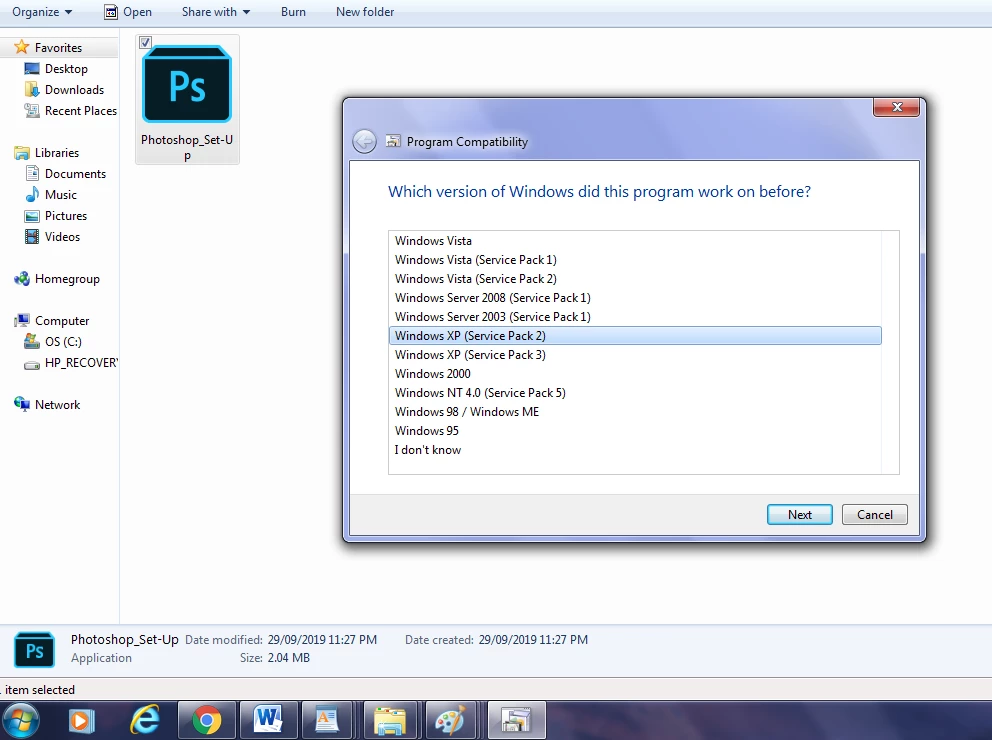The height and width of the screenshot is (740, 992).
Task: Click the Pictures library icon
Action: pos(32,216)
